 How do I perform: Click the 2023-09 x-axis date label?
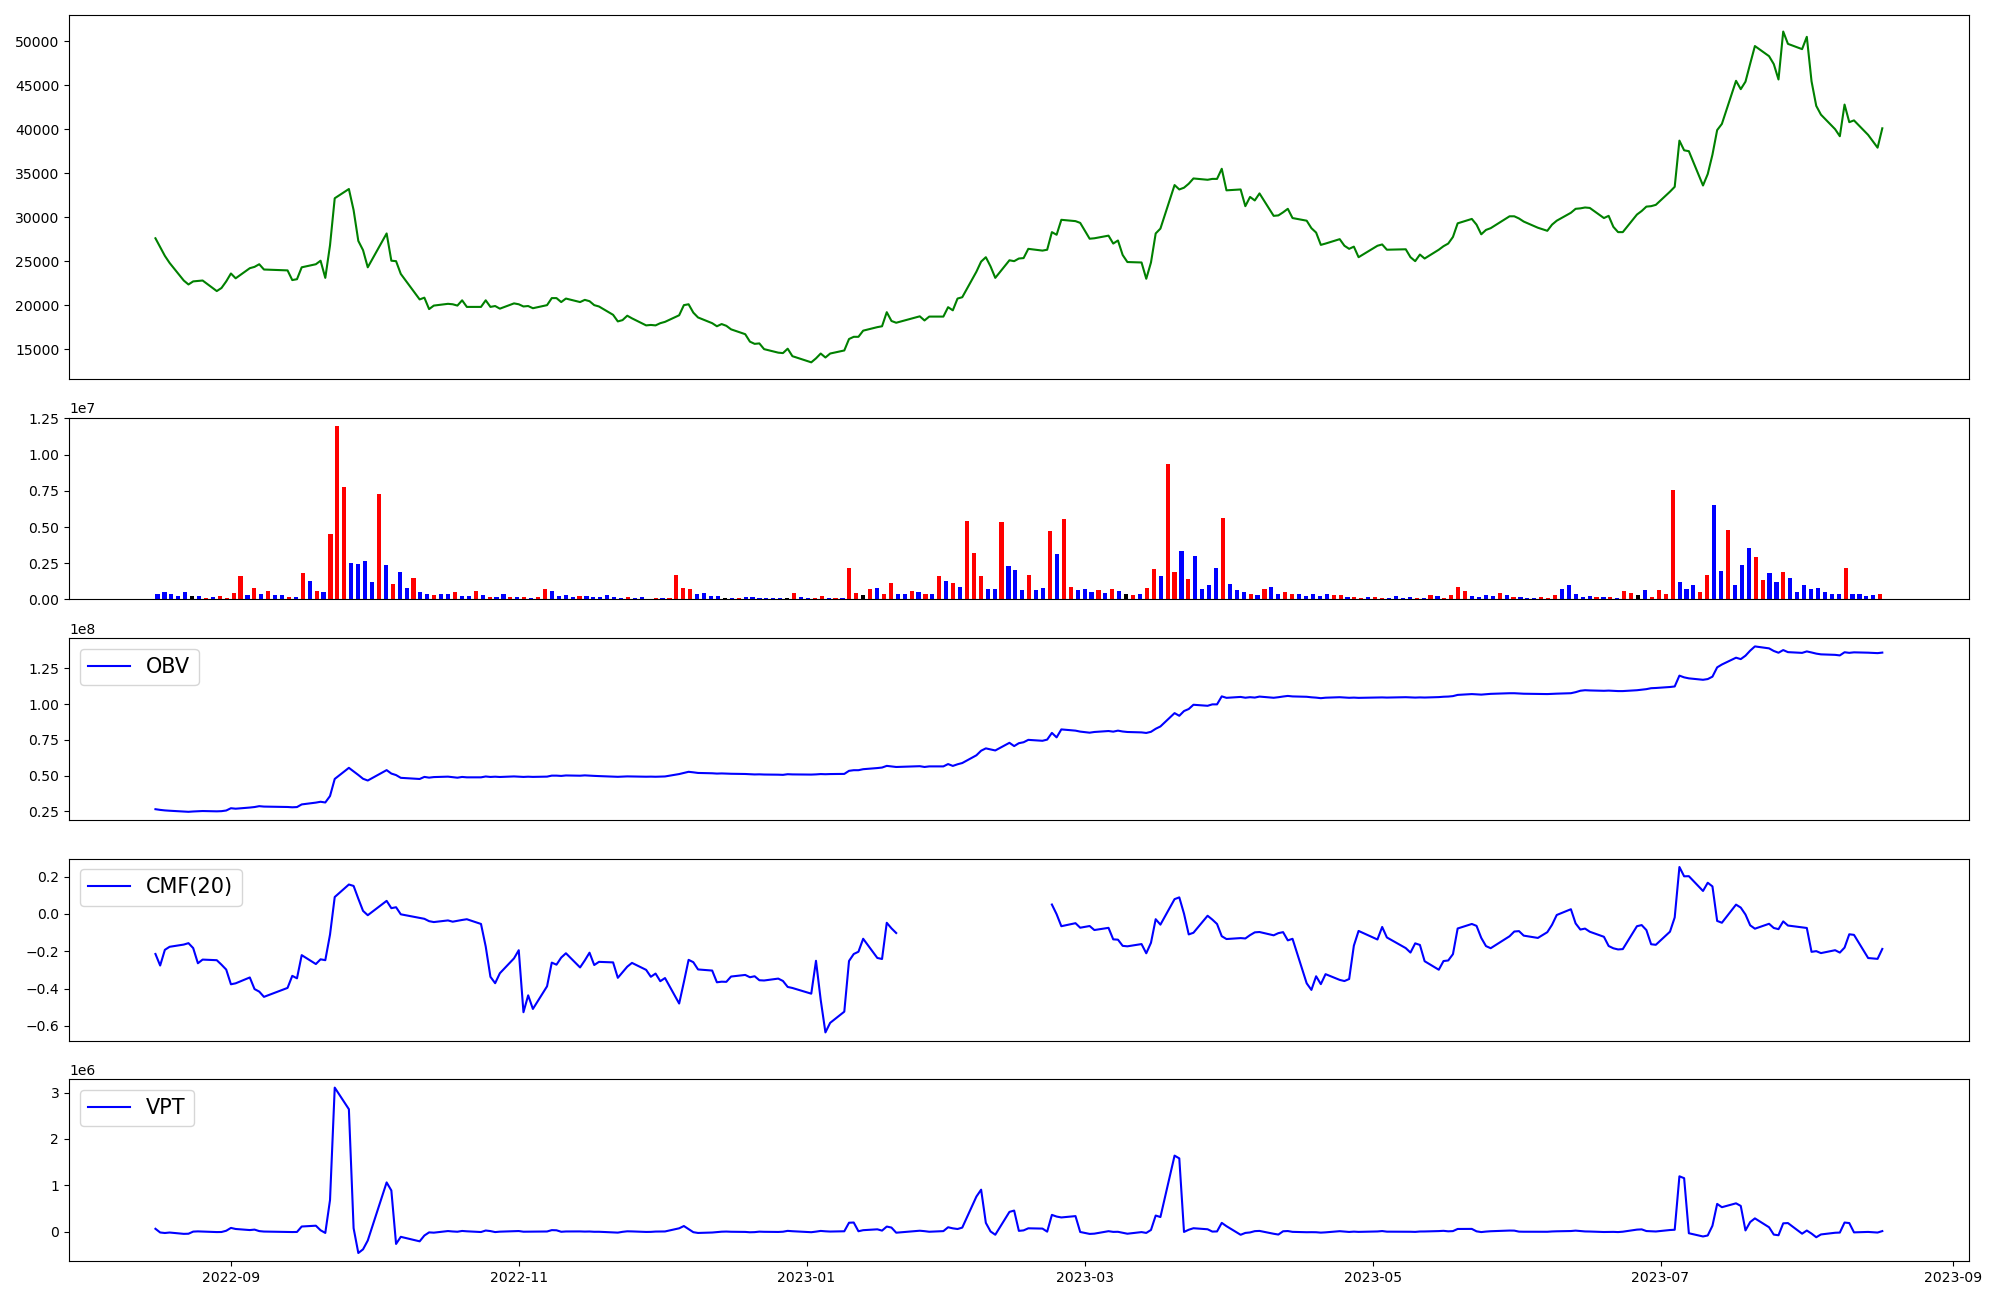click(1952, 1277)
